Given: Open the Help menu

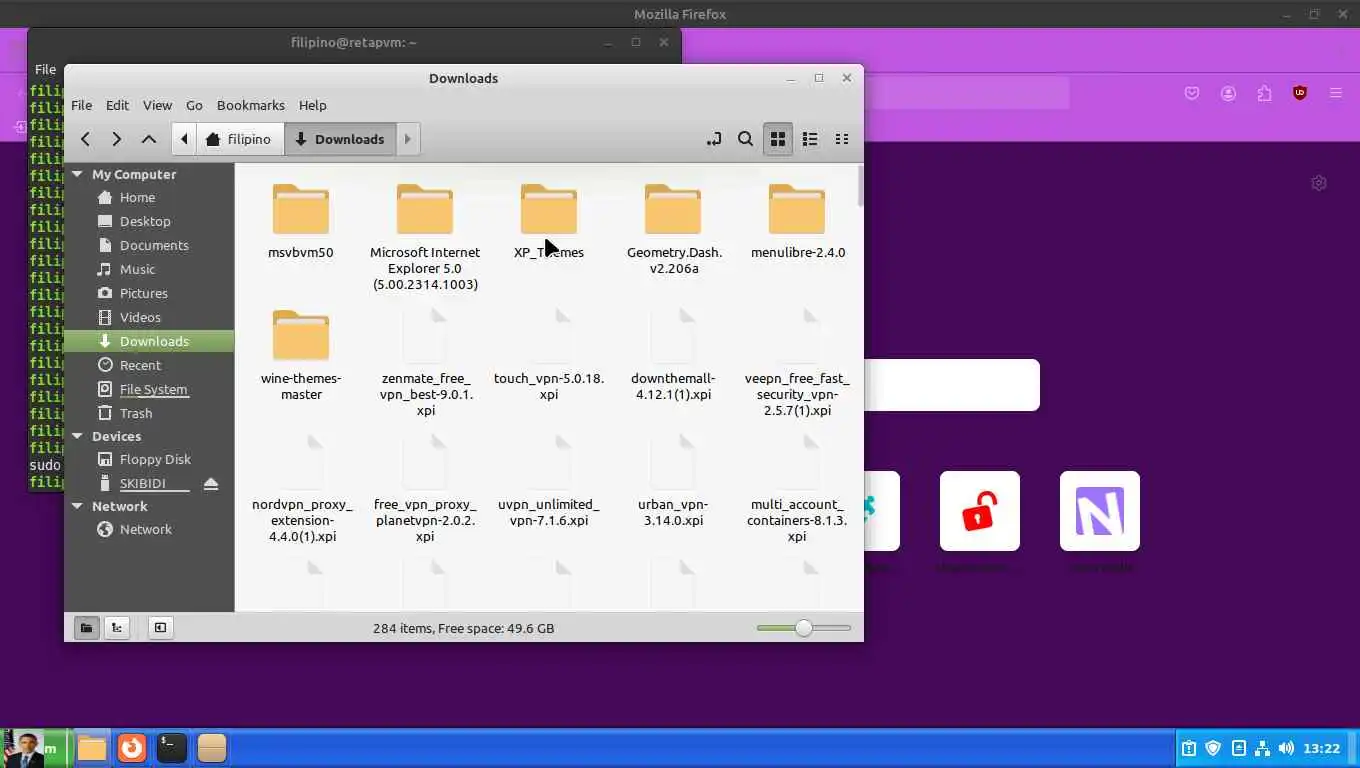Looking at the screenshot, I should 312,105.
